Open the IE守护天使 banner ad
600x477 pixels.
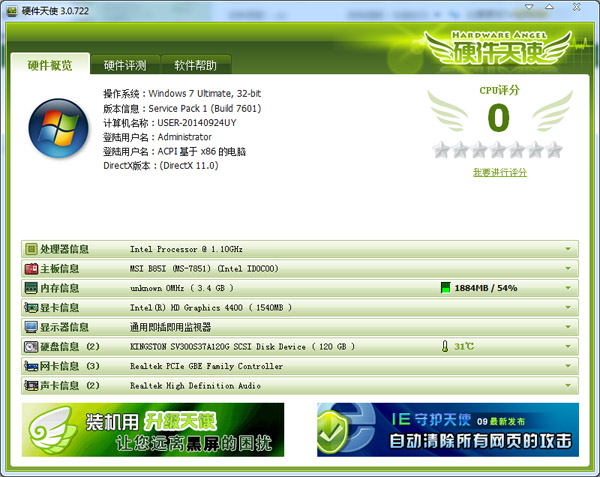coord(448,430)
